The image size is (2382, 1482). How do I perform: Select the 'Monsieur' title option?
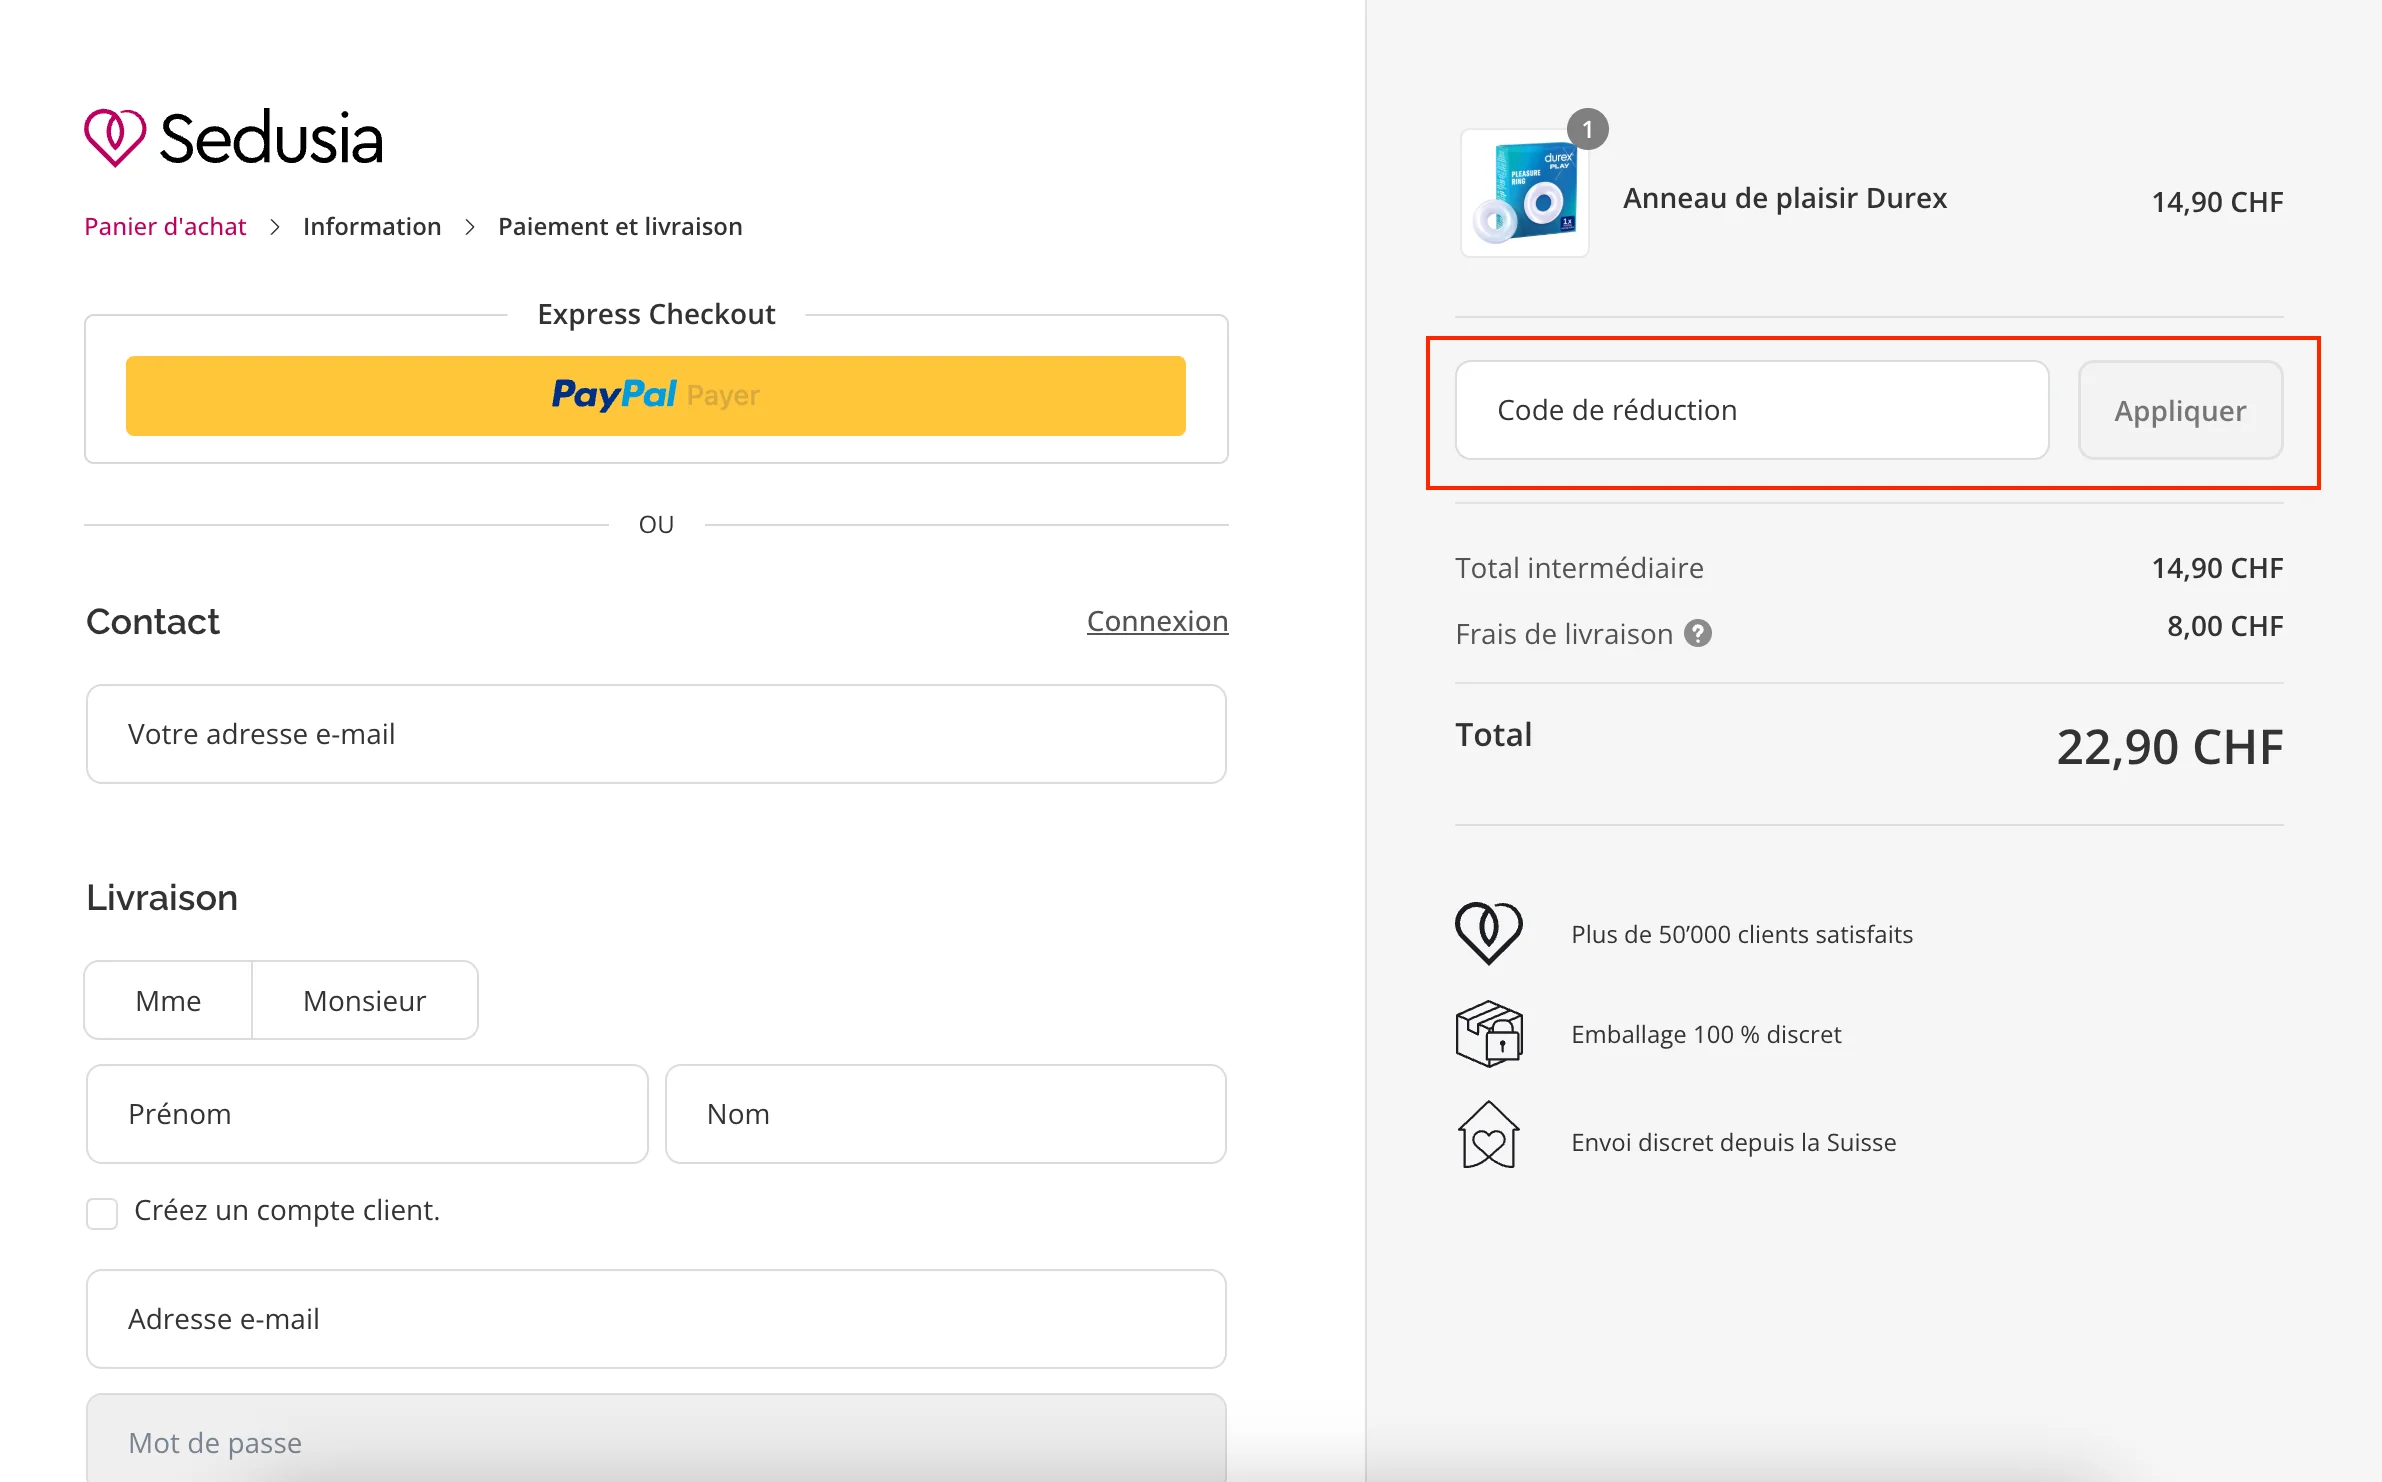(x=364, y=1000)
